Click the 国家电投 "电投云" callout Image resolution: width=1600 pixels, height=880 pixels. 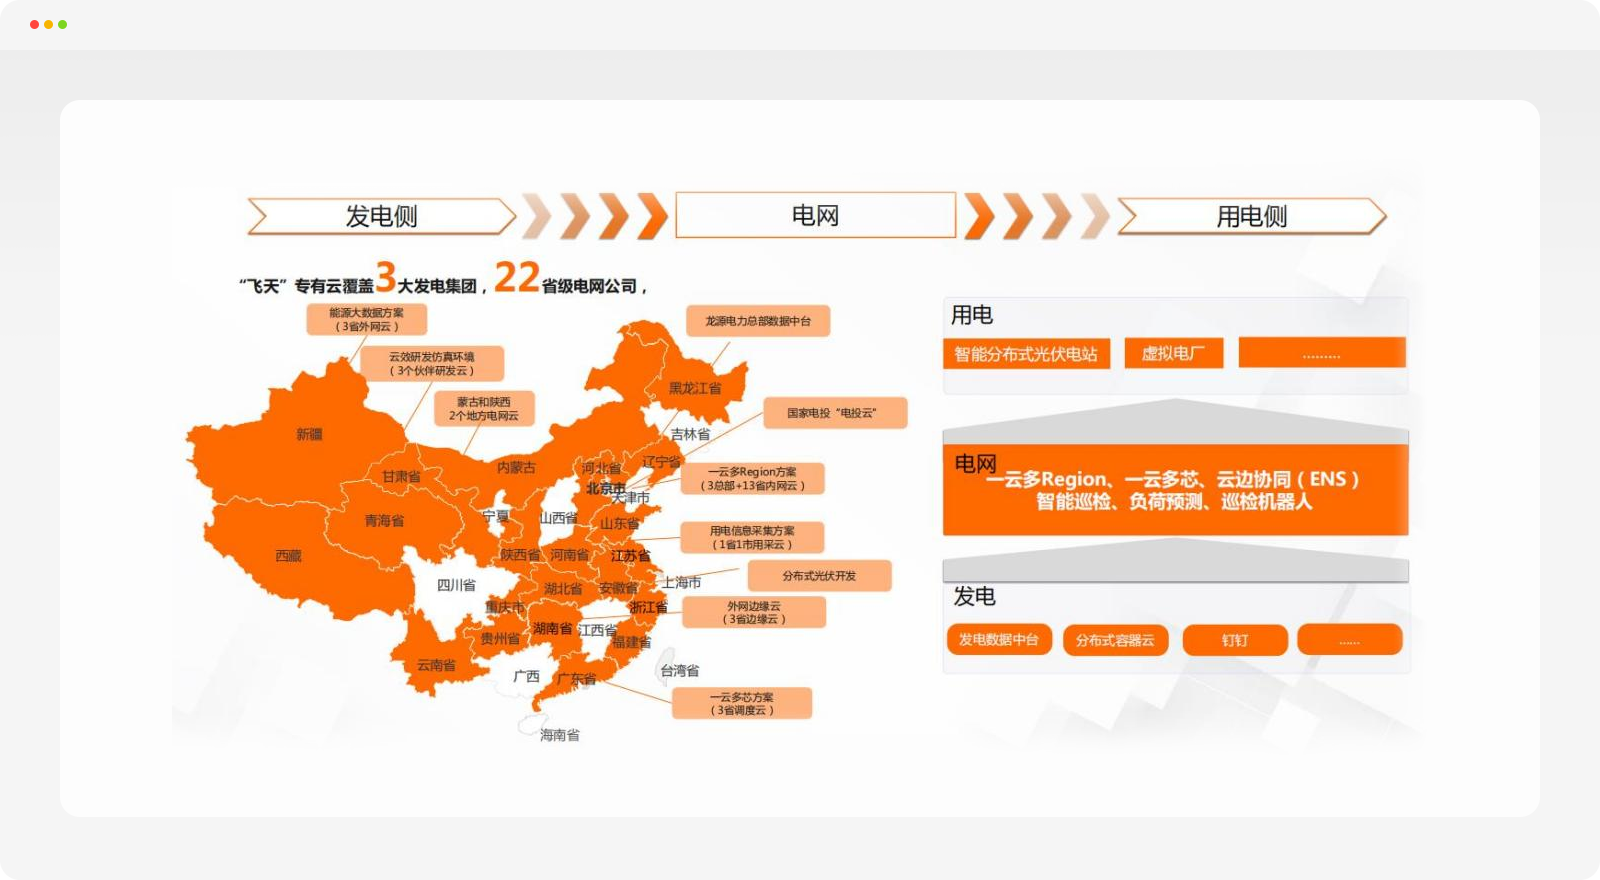834,413
